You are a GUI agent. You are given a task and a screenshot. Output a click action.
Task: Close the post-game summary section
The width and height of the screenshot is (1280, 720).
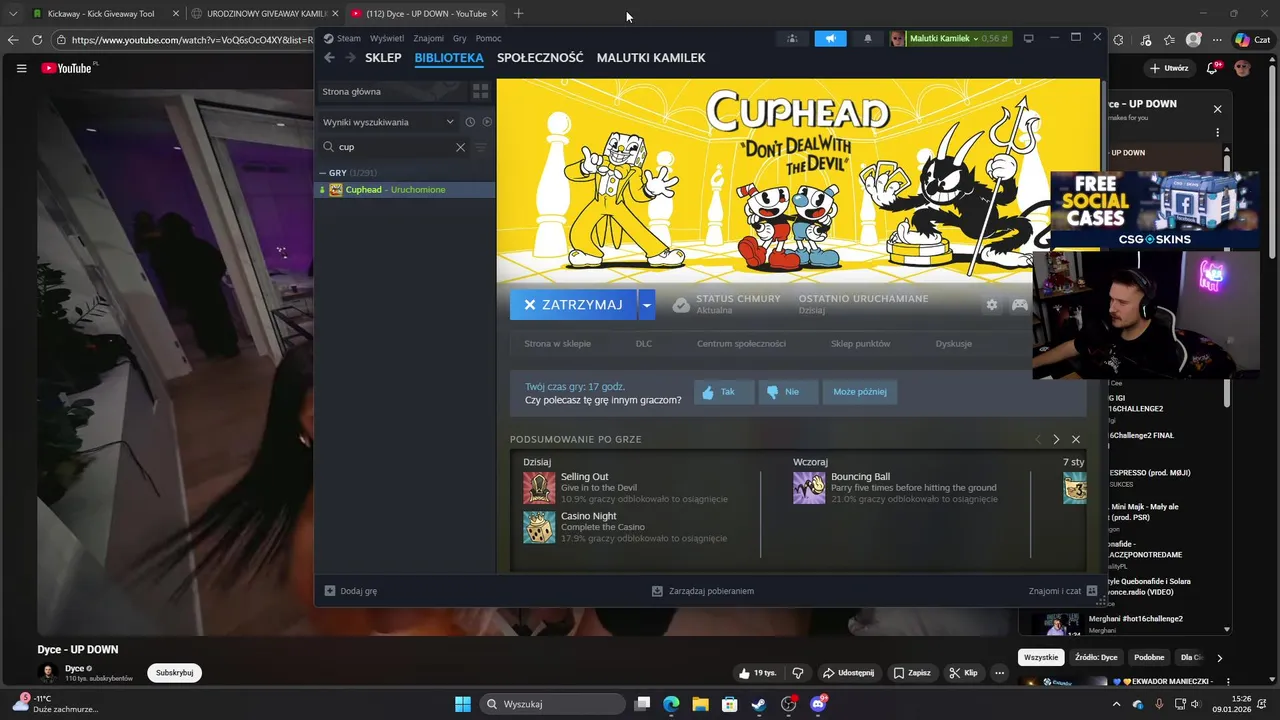pos(1076,439)
